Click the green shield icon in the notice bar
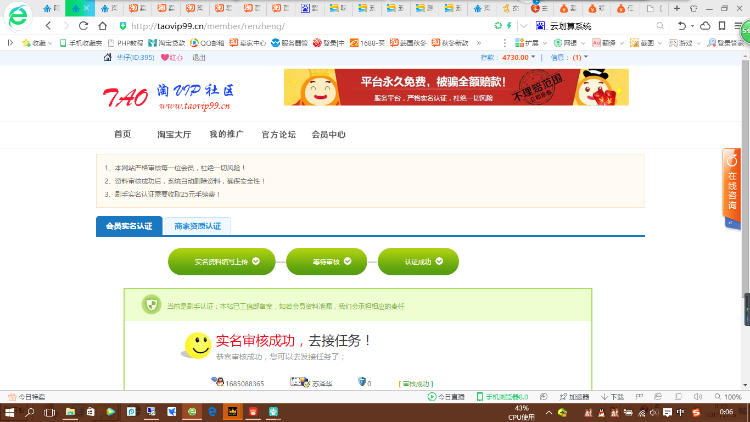 152,305
